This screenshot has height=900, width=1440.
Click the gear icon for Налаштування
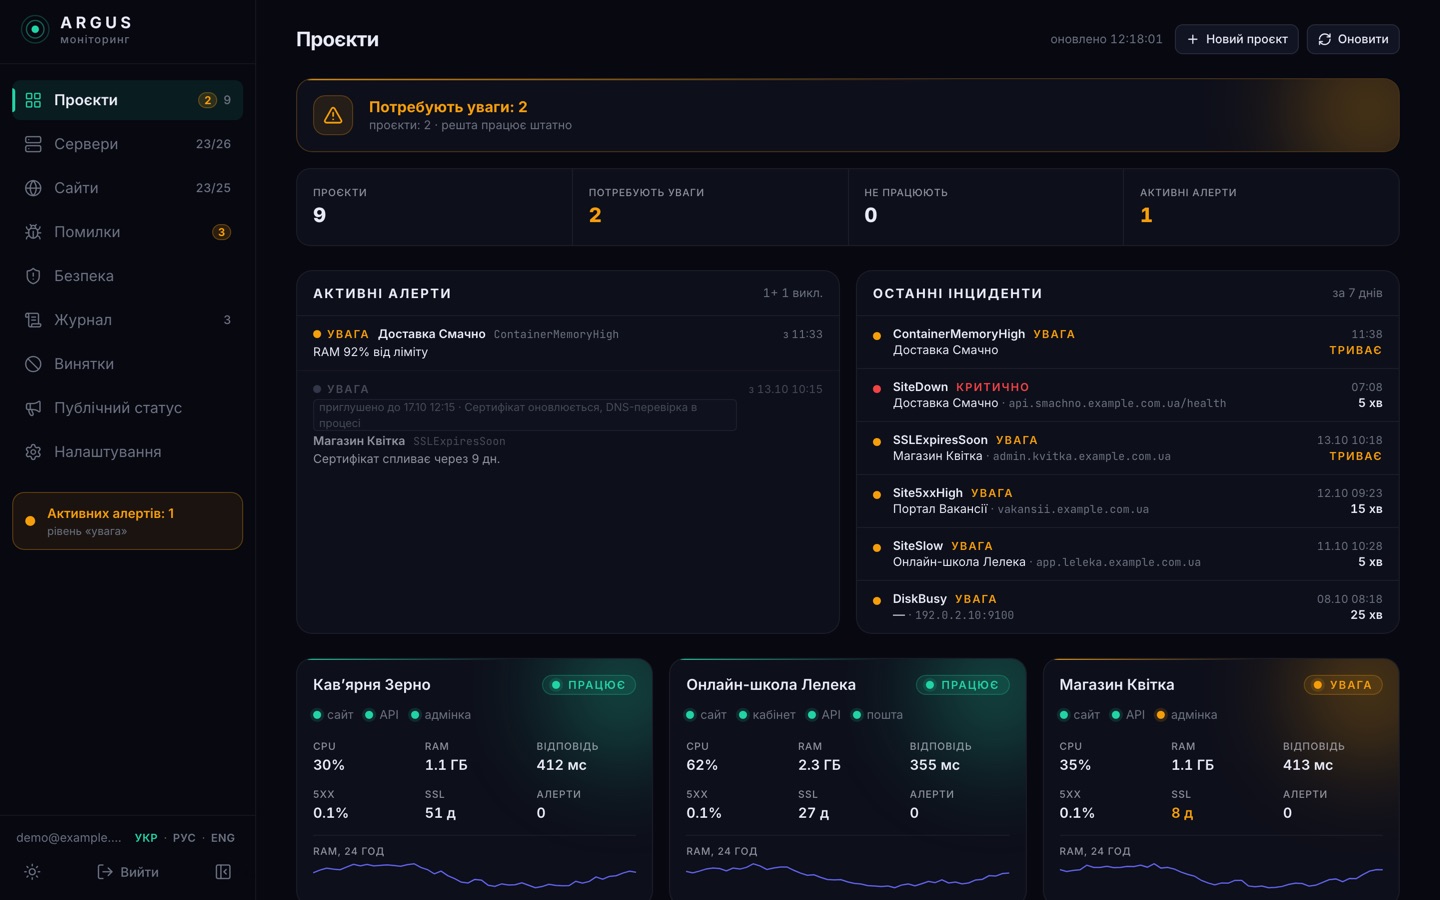tap(33, 452)
